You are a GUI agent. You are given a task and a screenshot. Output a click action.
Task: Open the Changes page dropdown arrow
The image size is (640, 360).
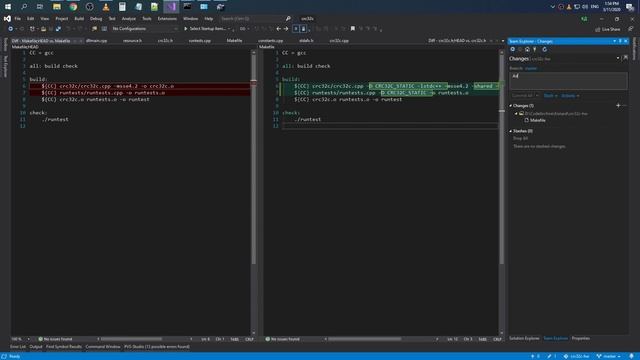(618, 58)
